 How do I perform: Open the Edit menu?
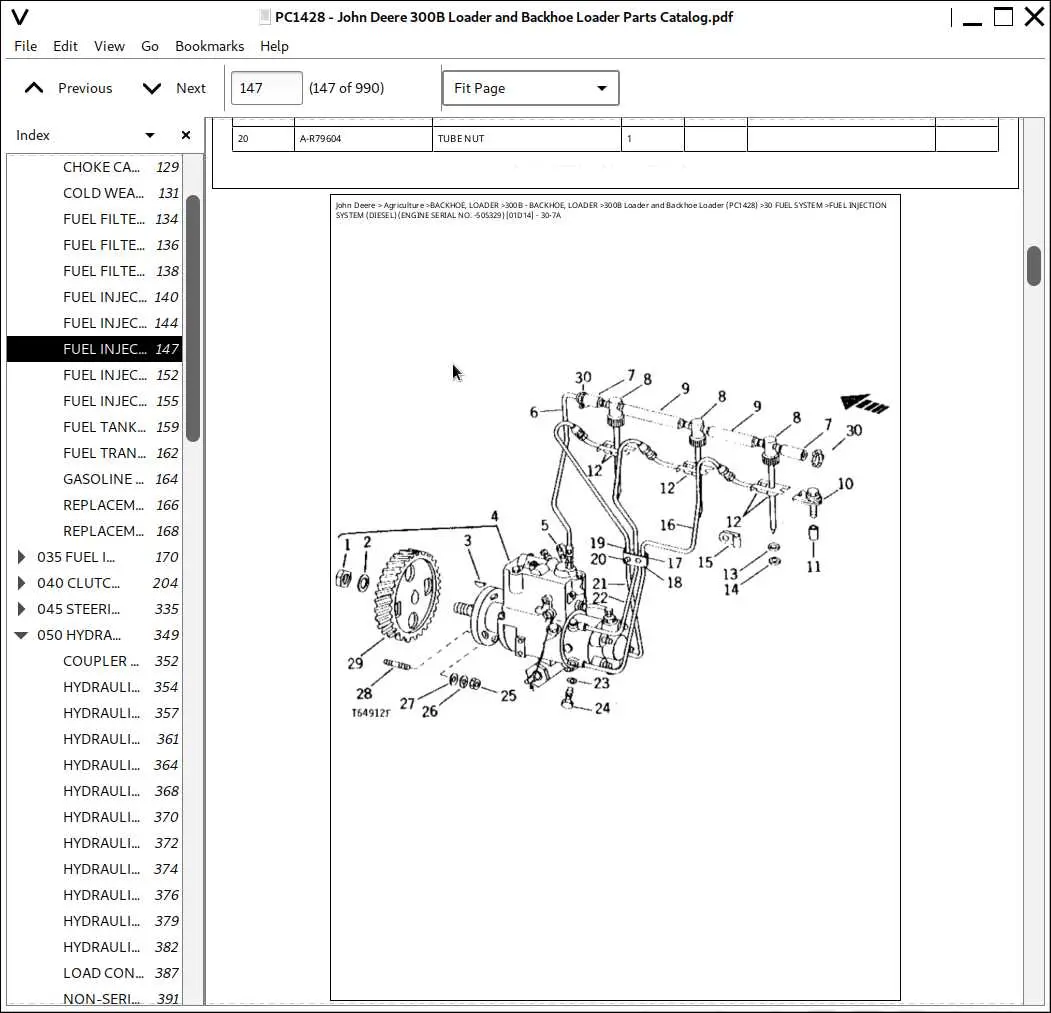pos(65,46)
